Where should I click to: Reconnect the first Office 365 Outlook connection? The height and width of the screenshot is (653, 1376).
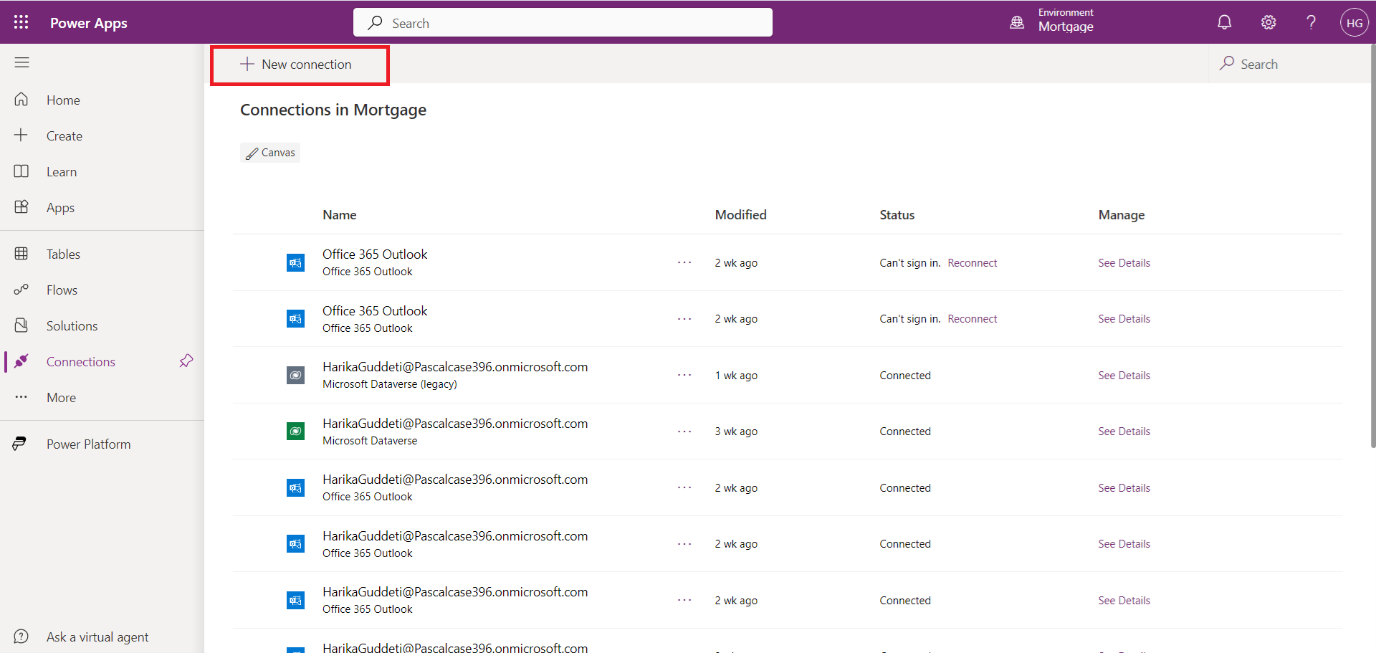(x=972, y=263)
